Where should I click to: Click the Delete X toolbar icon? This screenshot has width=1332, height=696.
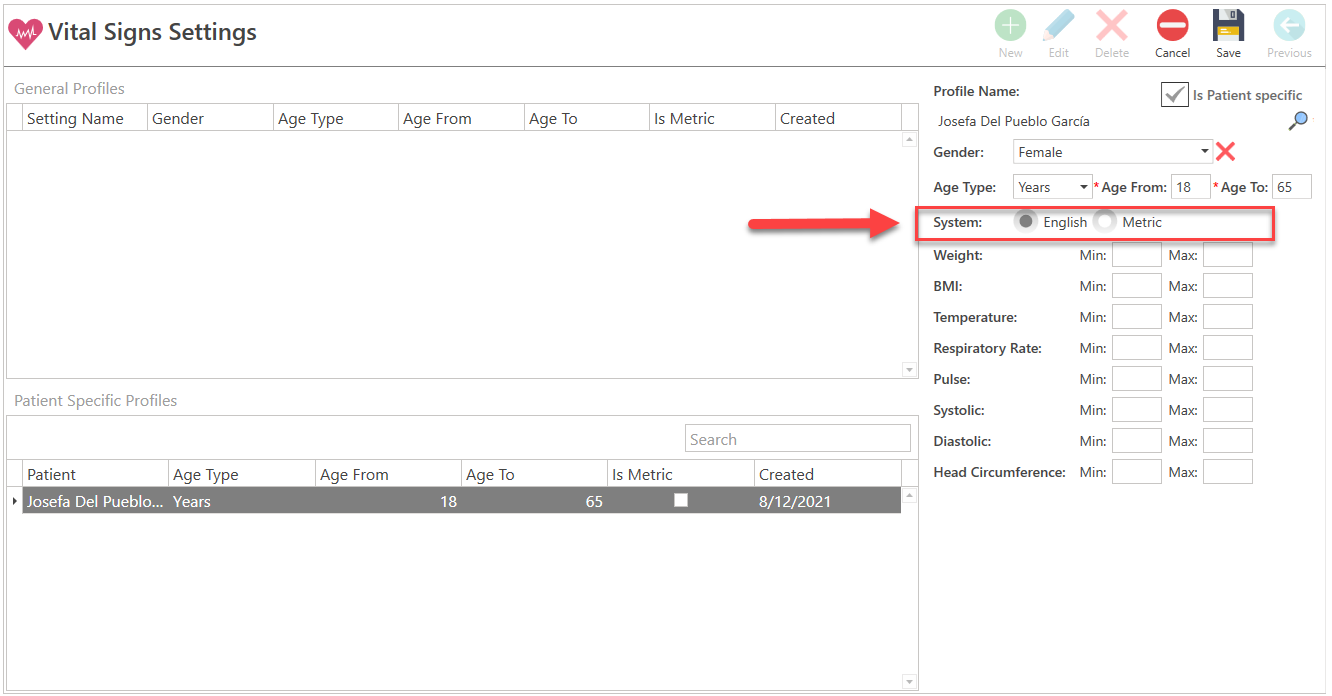(x=1112, y=26)
